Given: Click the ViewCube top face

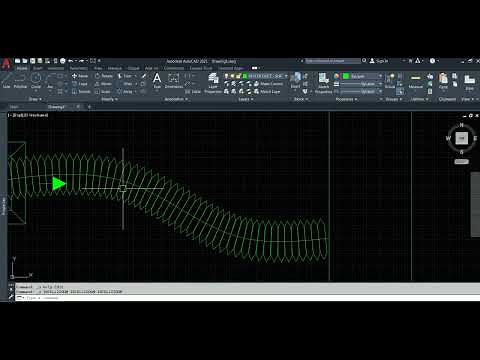Looking at the screenshot, I should tap(462, 138).
